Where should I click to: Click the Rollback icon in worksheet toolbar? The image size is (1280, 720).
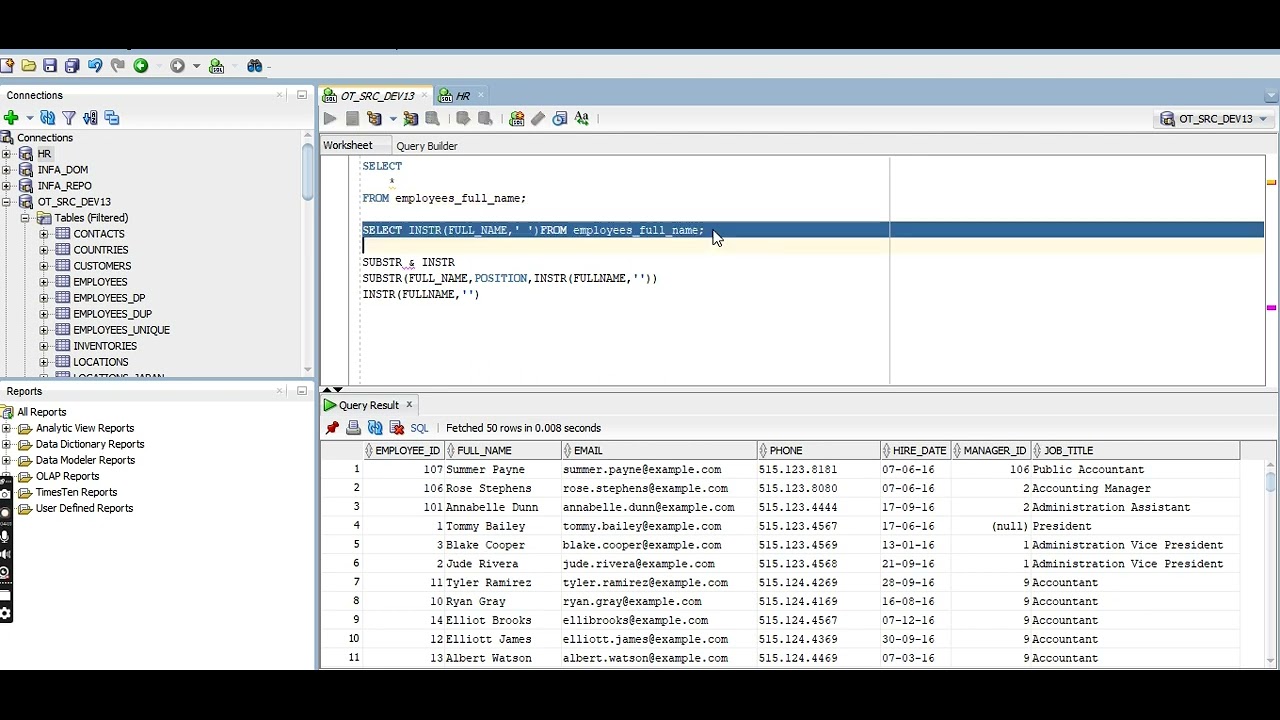[x=485, y=118]
